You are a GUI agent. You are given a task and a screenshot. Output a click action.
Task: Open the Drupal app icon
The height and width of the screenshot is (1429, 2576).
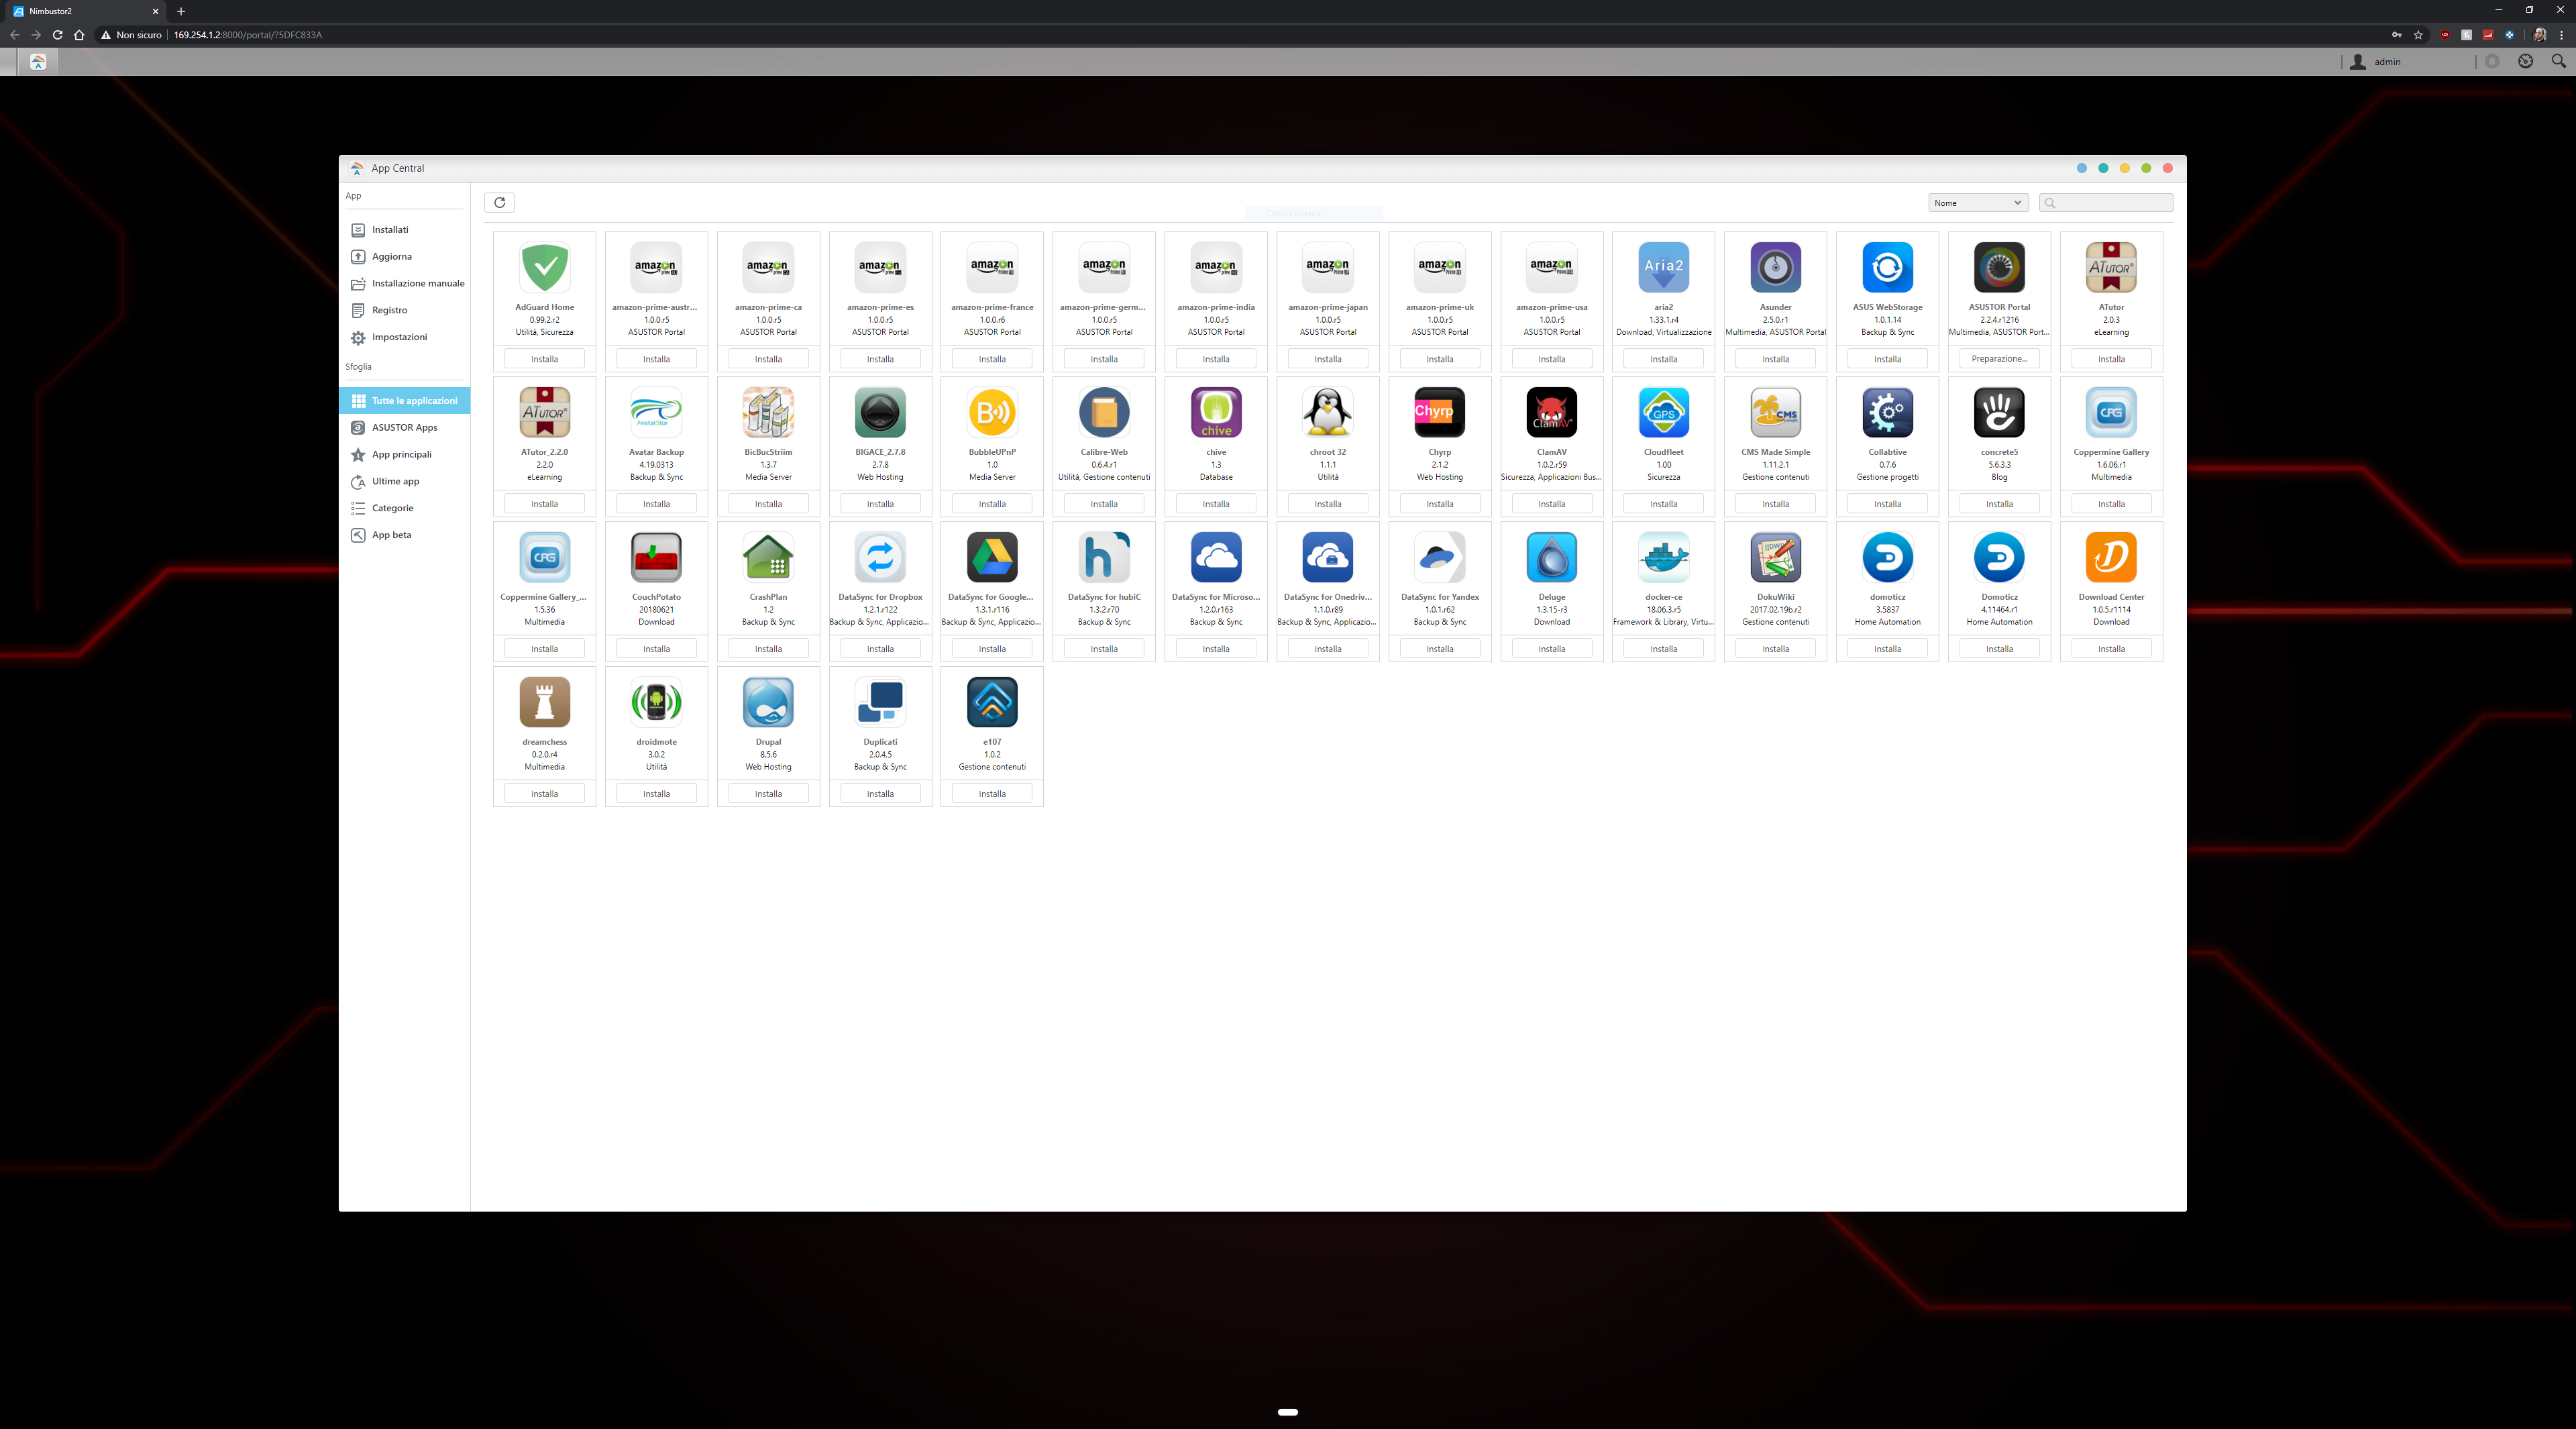click(768, 702)
